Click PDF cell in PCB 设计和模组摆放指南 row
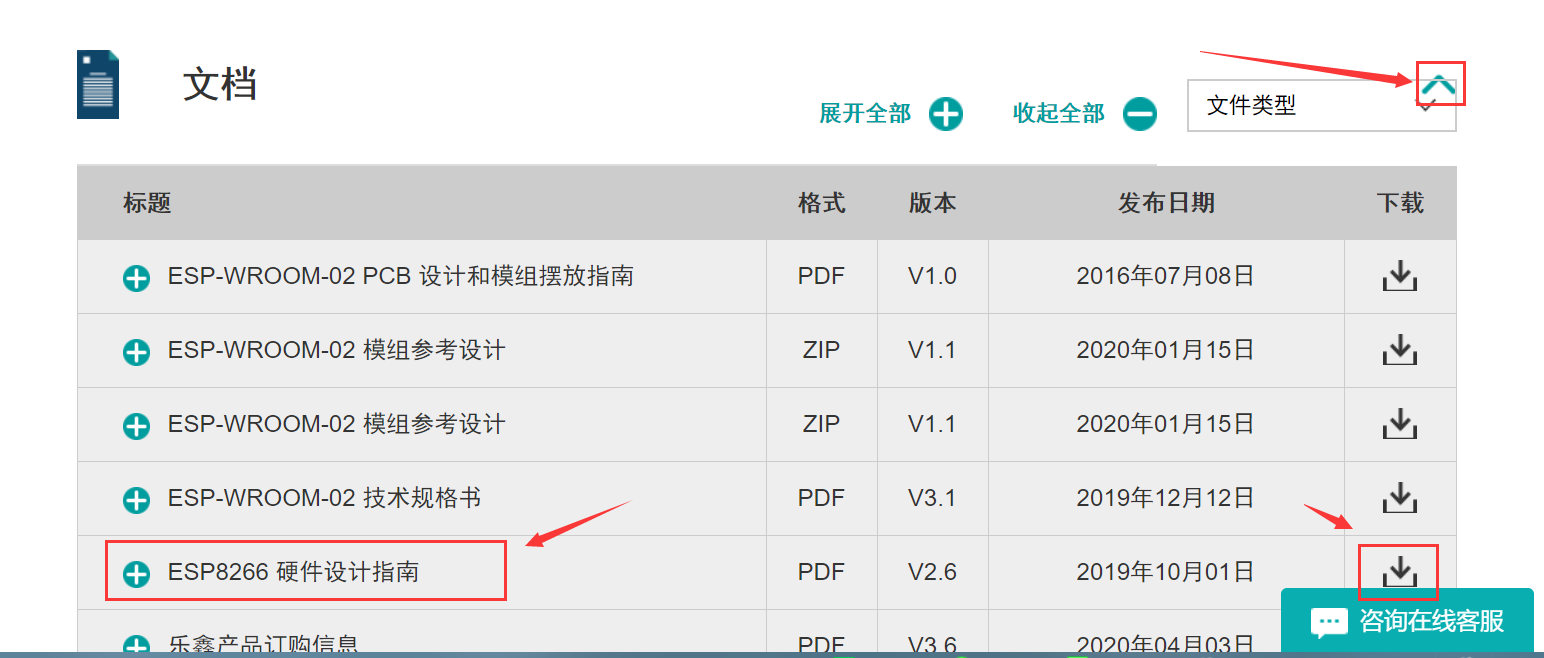The width and height of the screenshot is (1544, 658). coord(821,276)
